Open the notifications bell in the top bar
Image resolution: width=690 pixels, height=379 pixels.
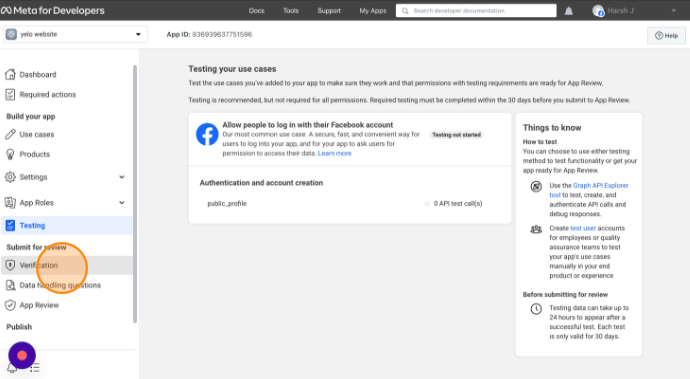pos(569,11)
